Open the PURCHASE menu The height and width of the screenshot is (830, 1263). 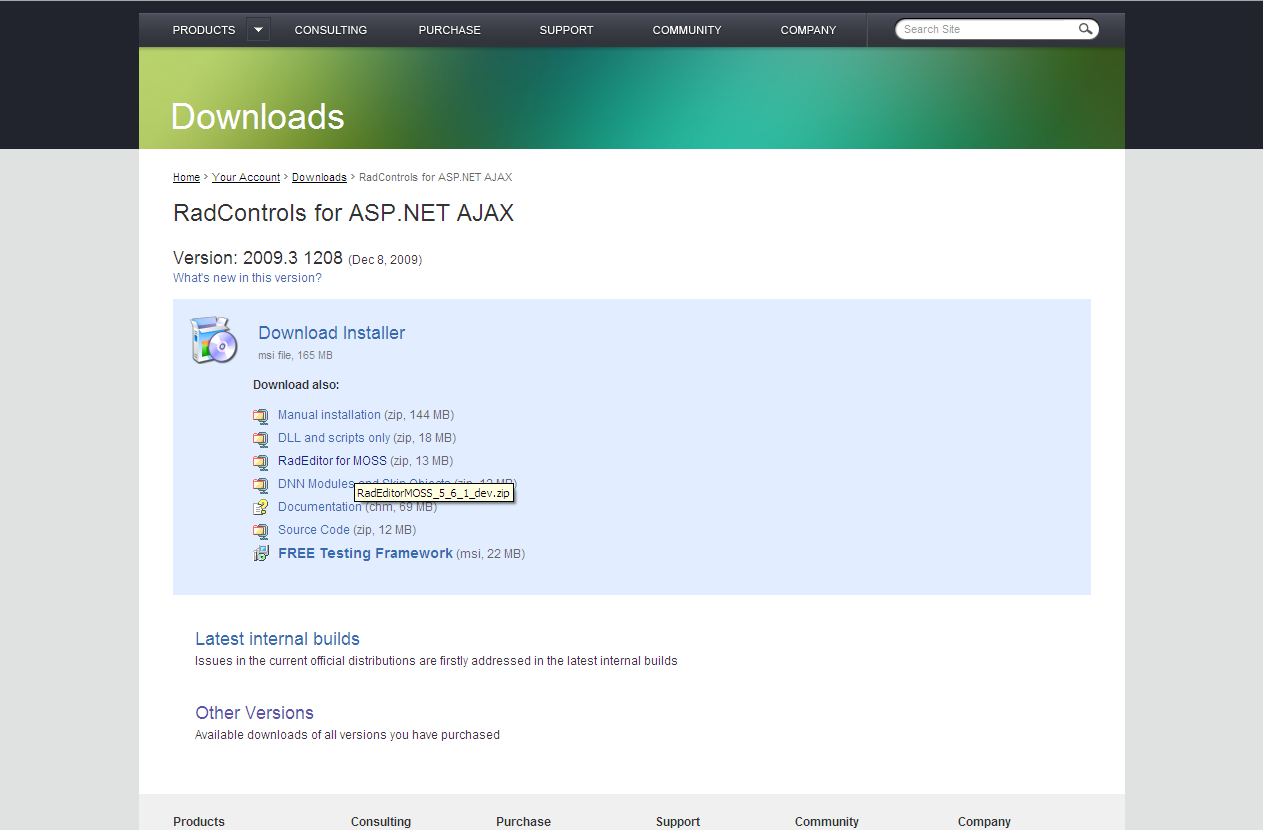[x=450, y=30]
